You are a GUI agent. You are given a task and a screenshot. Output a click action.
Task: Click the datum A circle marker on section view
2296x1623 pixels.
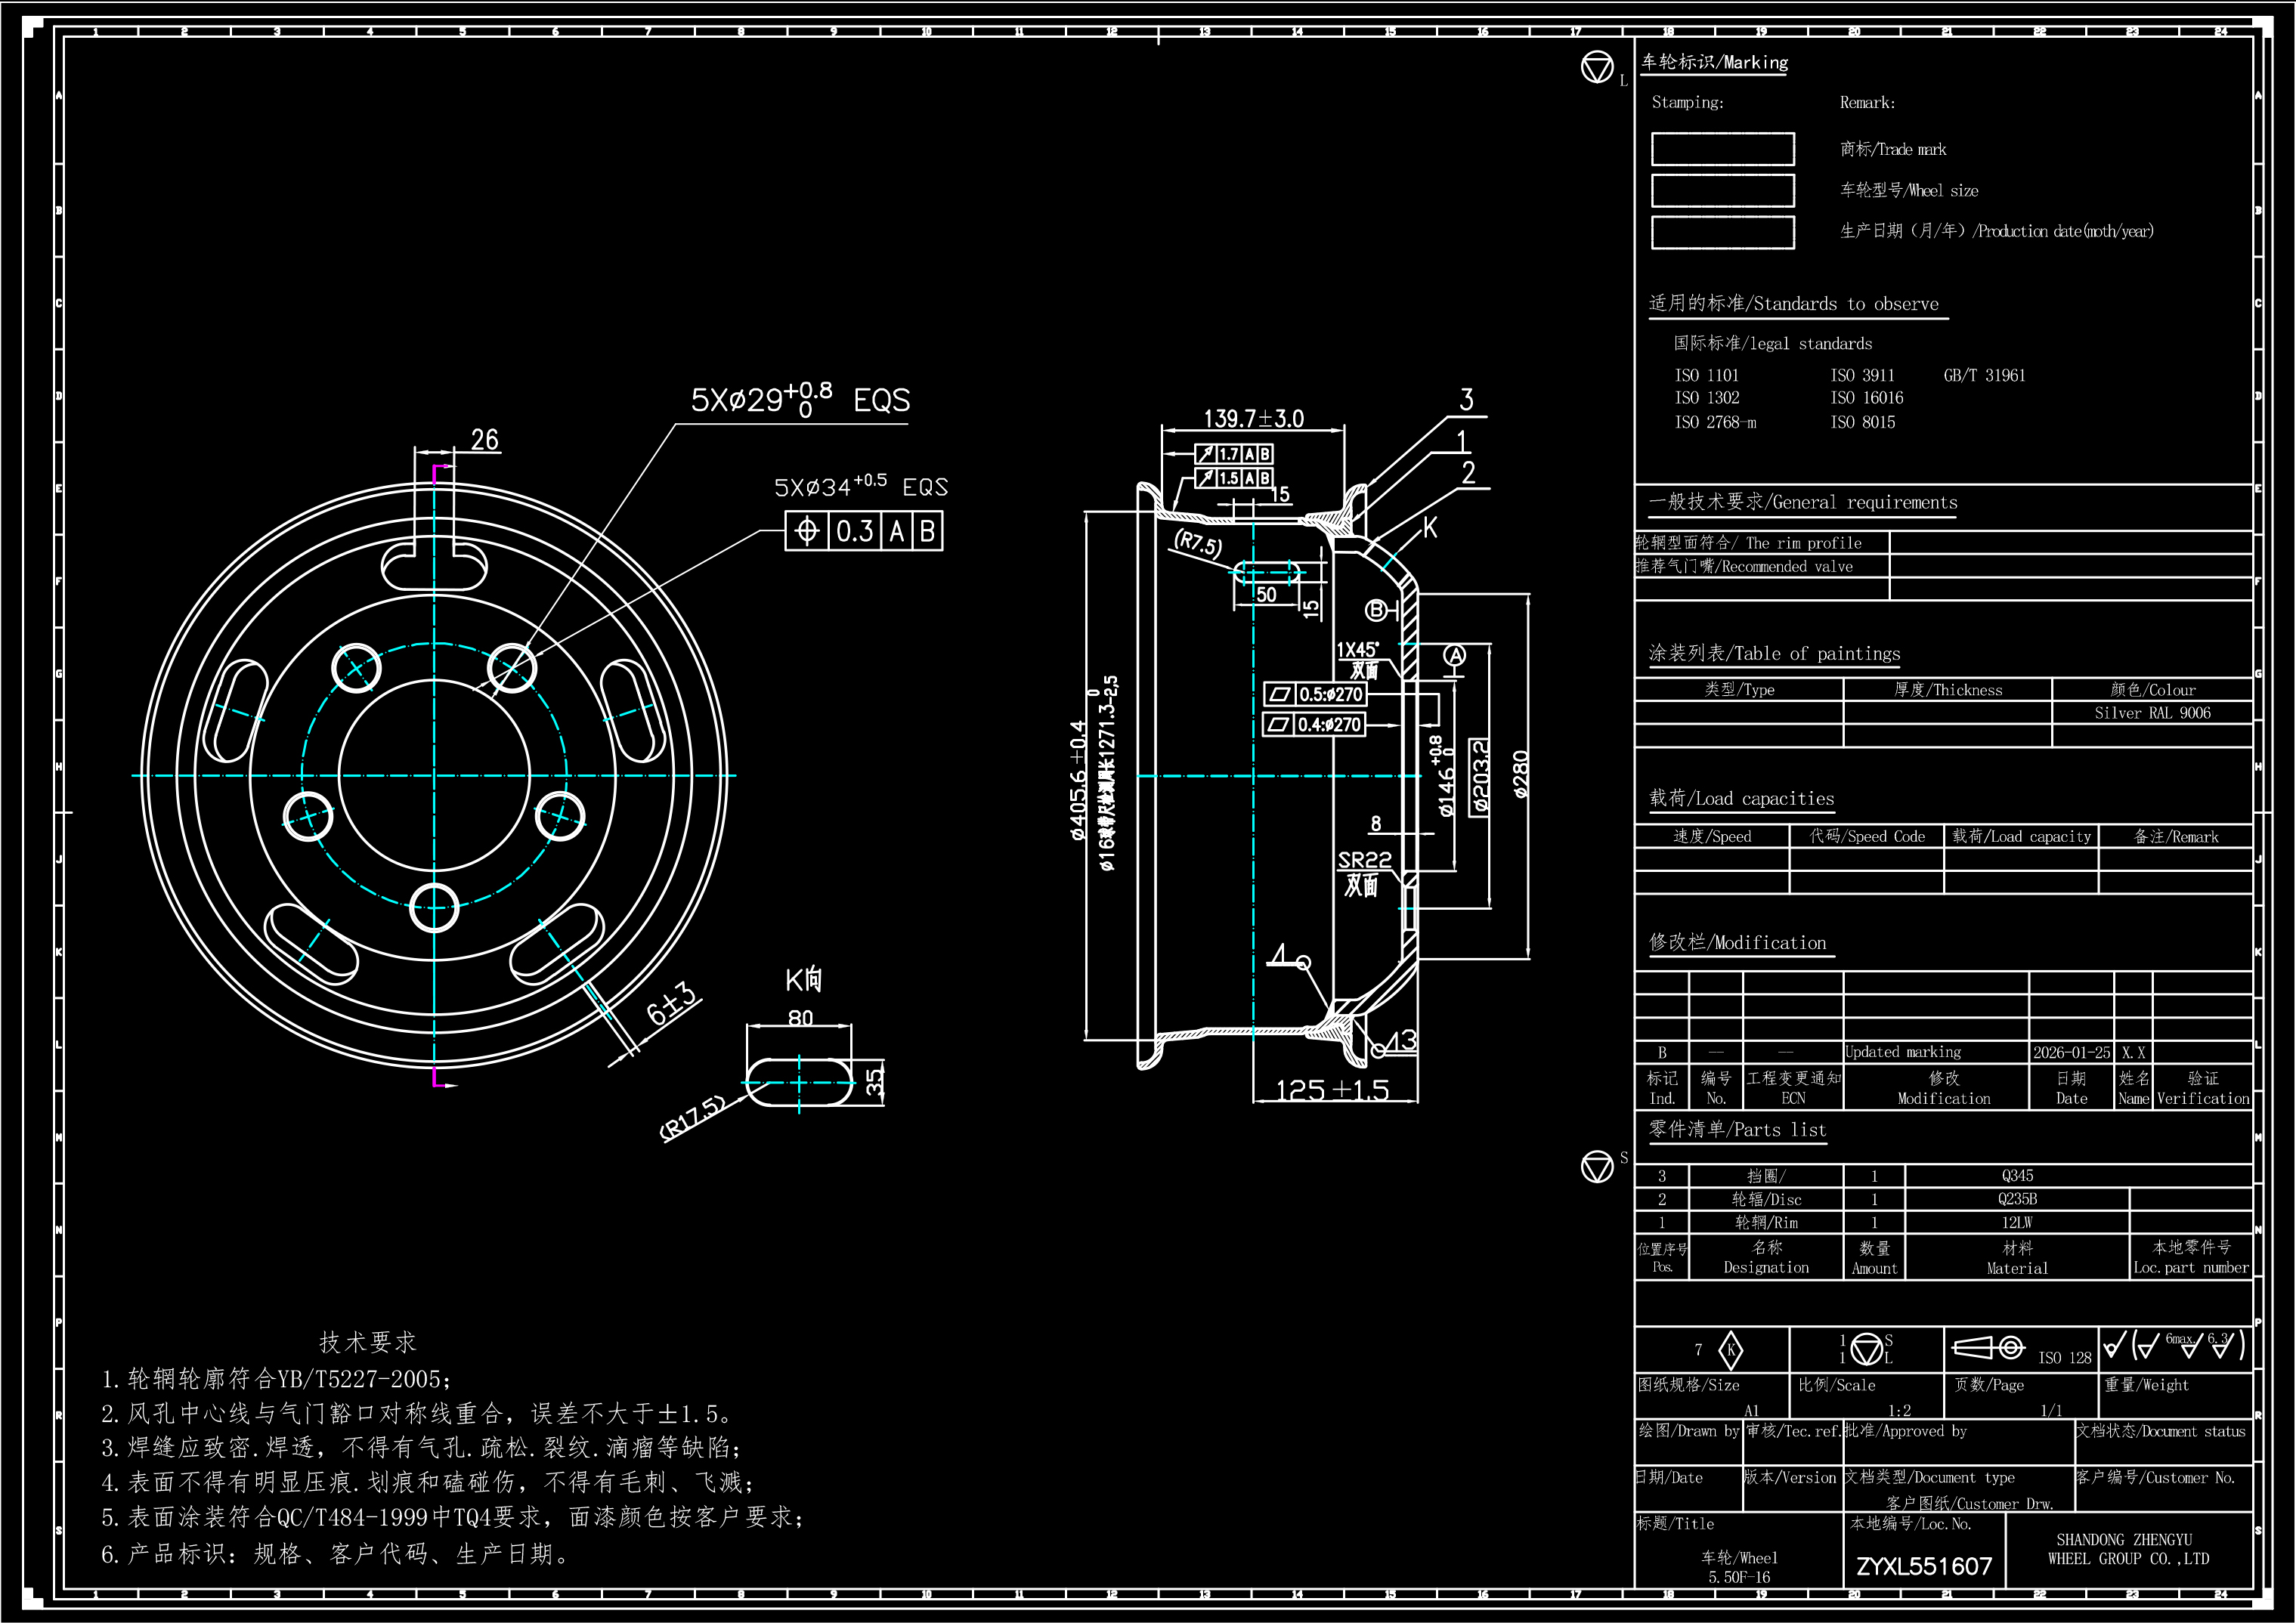click(x=1455, y=656)
